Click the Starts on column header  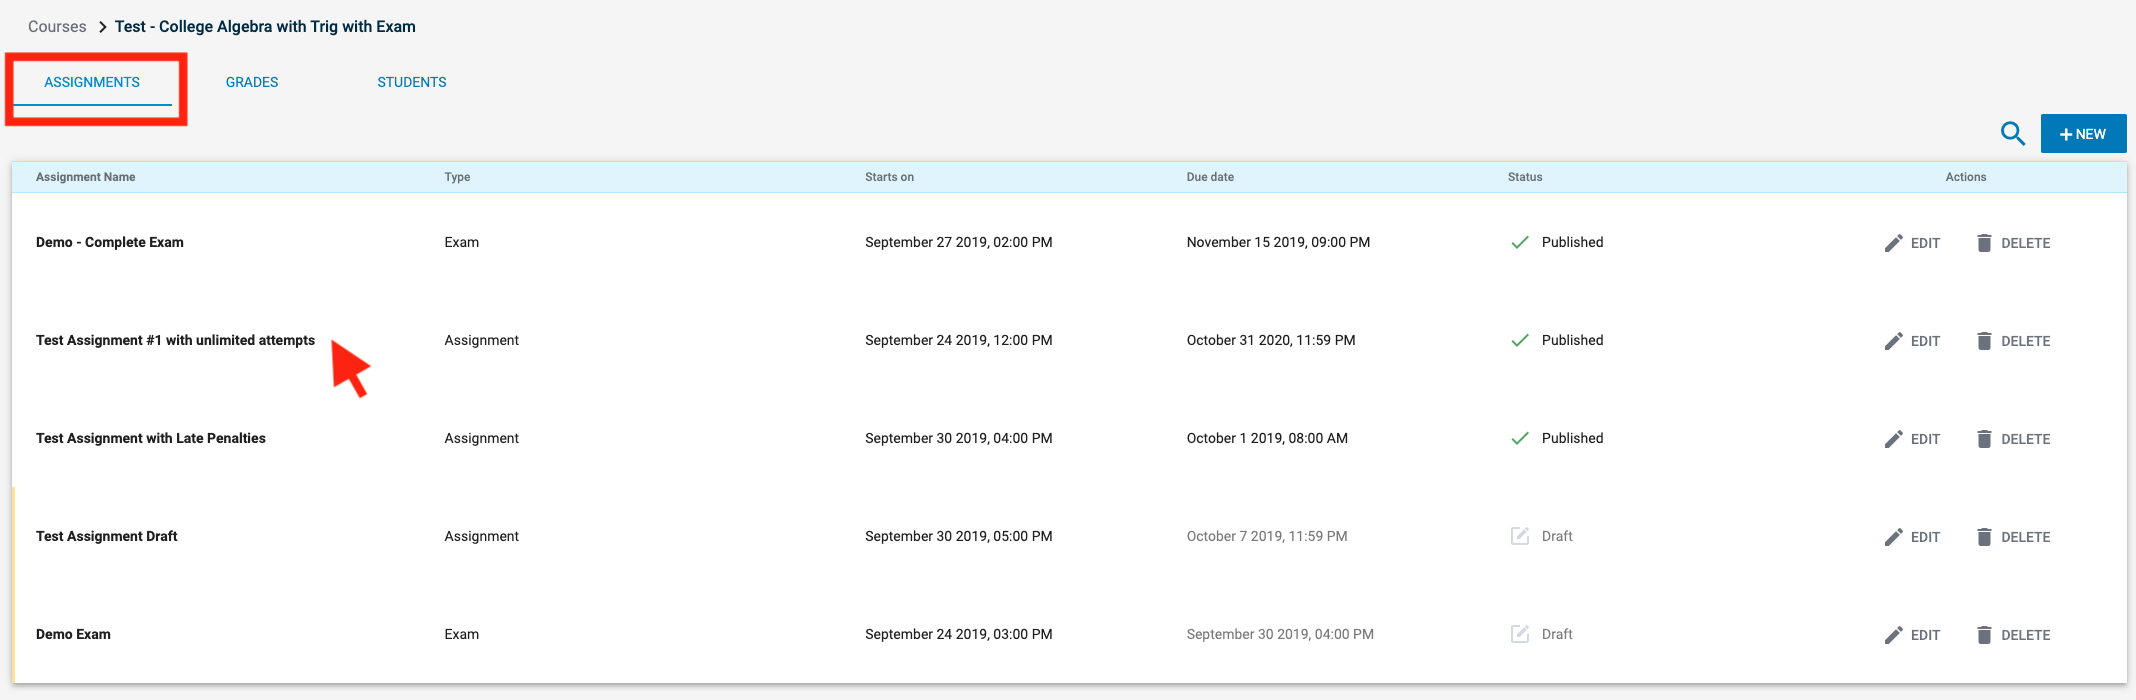click(x=889, y=177)
